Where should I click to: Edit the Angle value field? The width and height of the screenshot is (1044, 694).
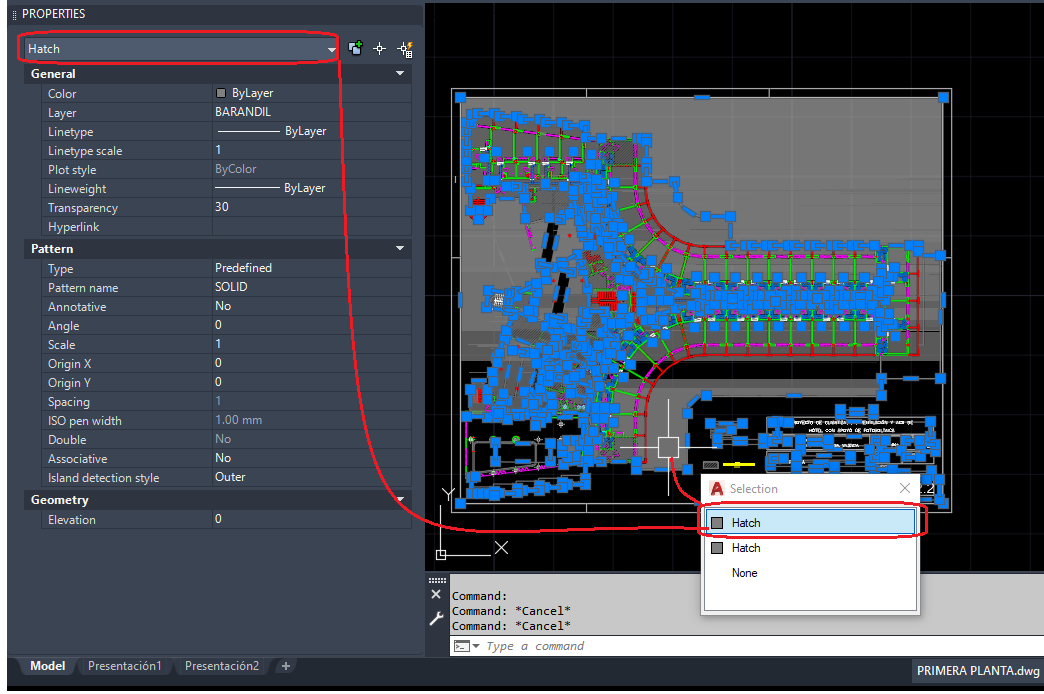pos(312,325)
